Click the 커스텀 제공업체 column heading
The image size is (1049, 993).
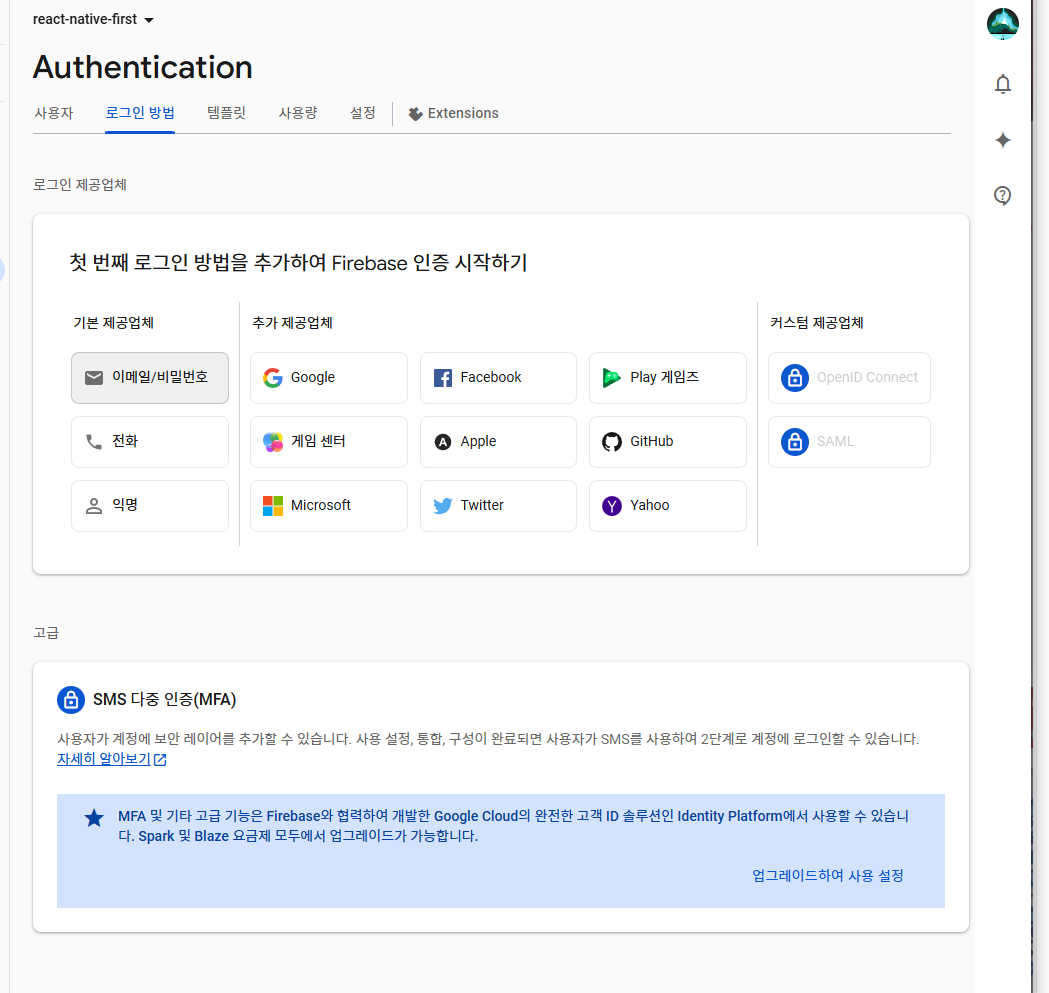pyautogui.click(x=817, y=323)
